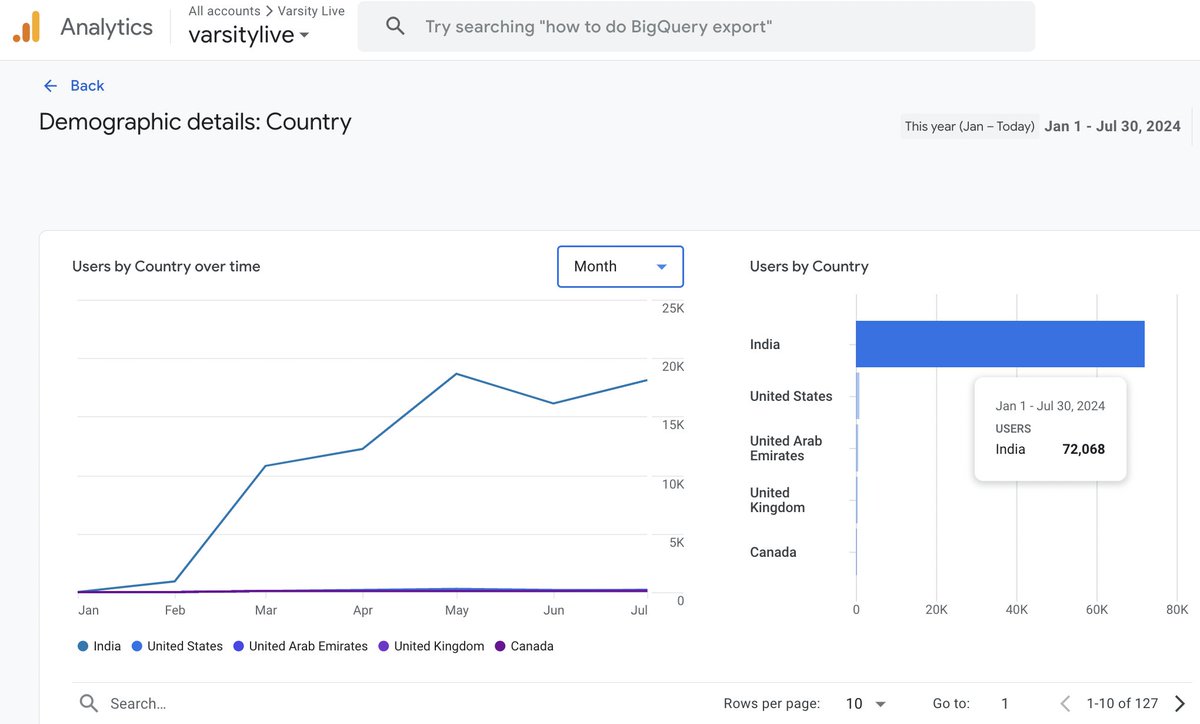
Task: Click the Google Analytics logo icon
Action: tap(26, 27)
